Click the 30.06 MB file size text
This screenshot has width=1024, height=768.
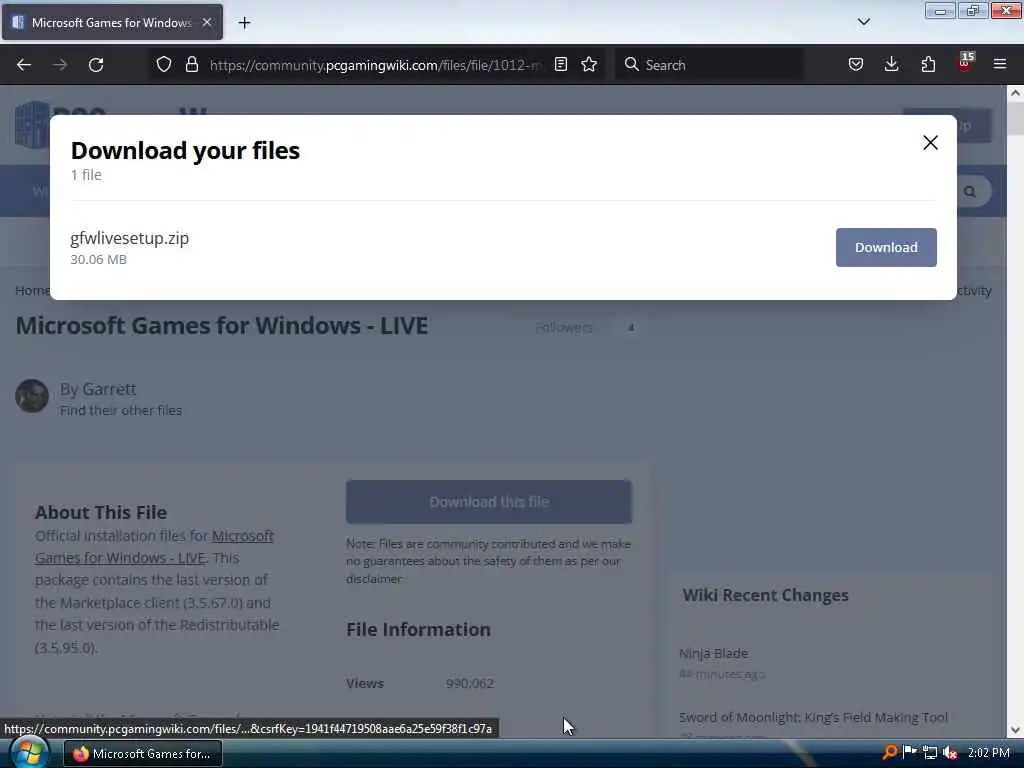point(99,259)
